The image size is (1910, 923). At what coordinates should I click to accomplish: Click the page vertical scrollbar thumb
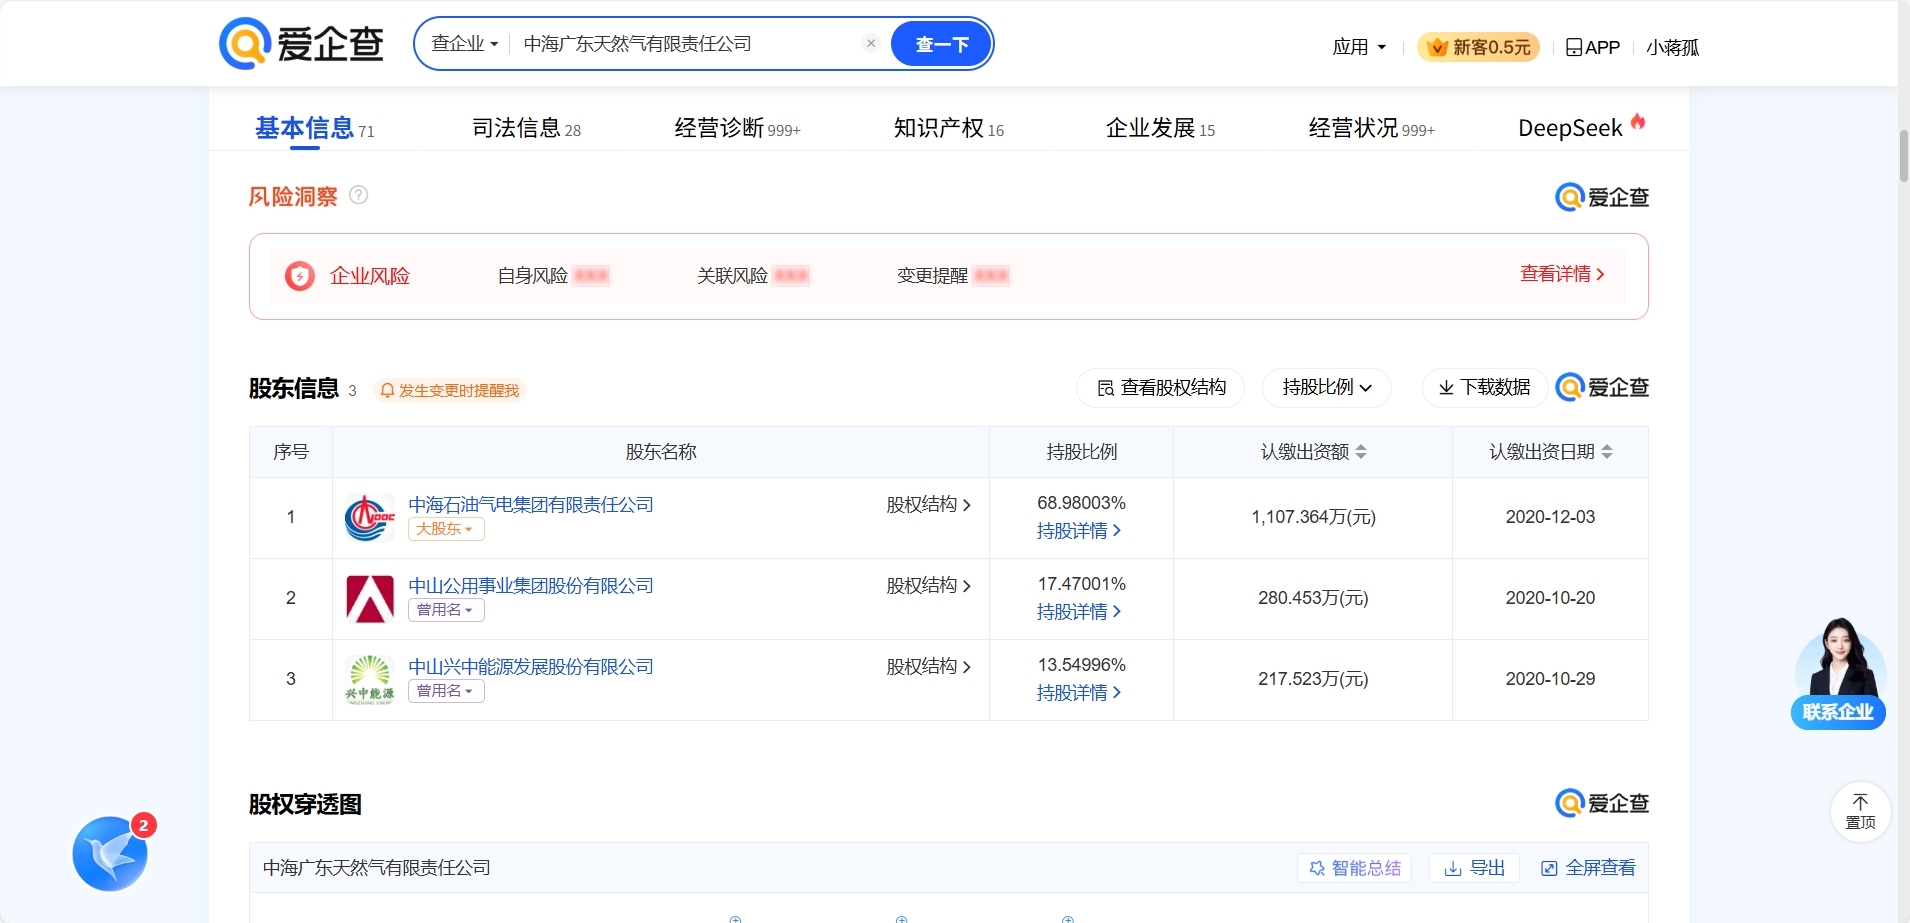tap(1904, 155)
